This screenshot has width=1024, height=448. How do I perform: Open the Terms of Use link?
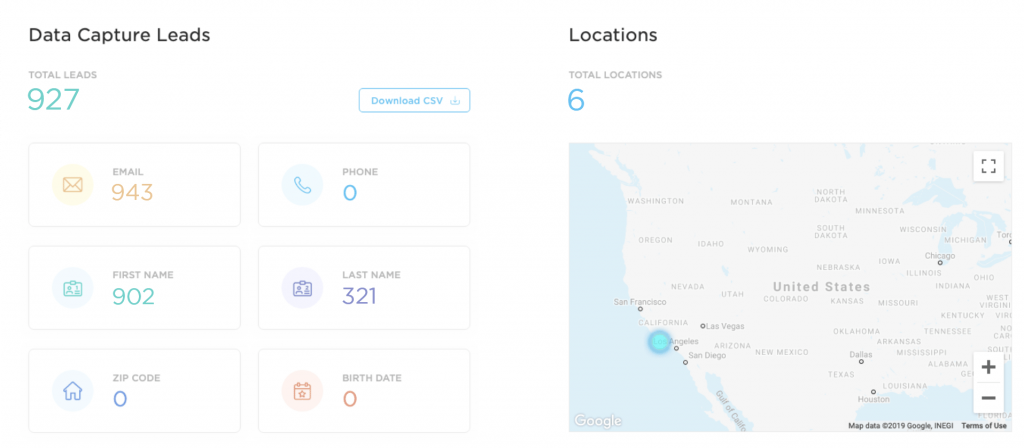tap(984, 426)
